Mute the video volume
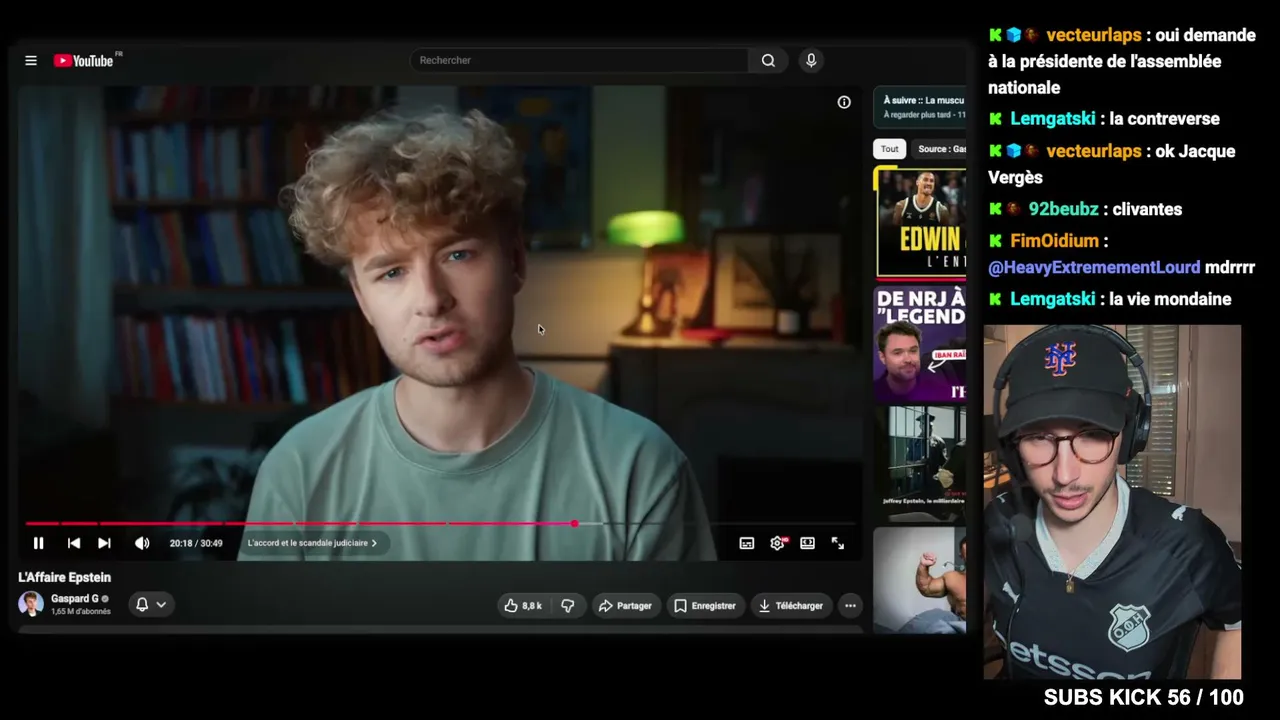This screenshot has height=720, width=1280. 142,543
